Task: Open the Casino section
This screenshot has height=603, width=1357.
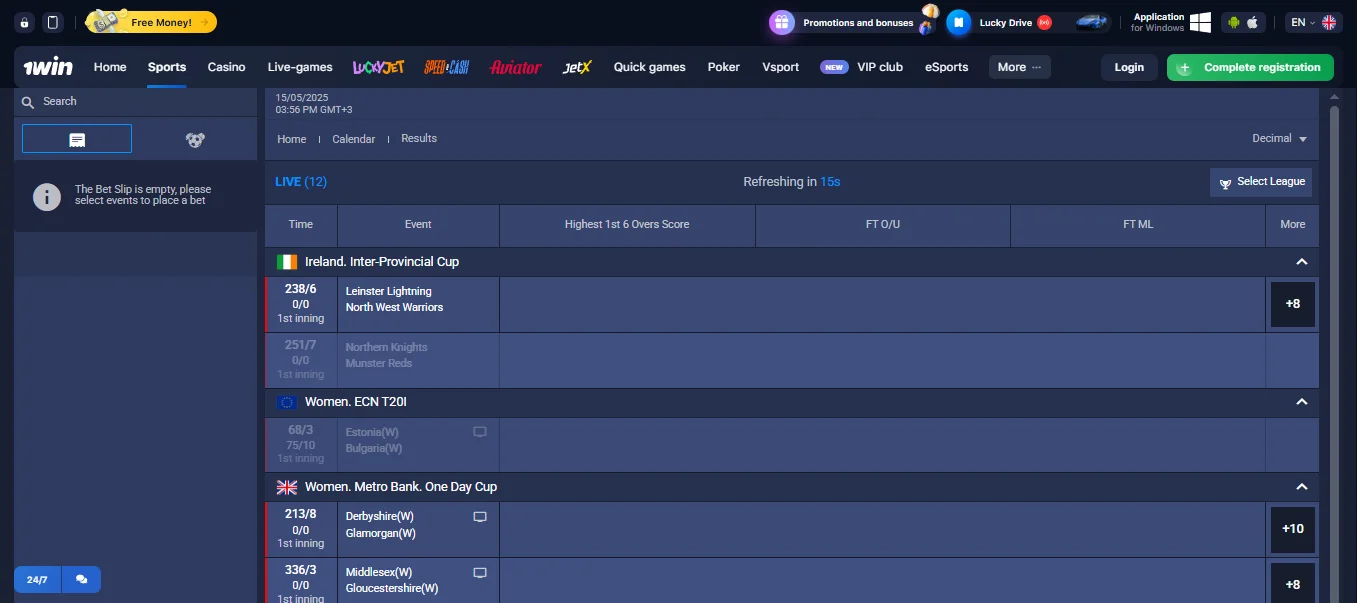Action: 226,67
